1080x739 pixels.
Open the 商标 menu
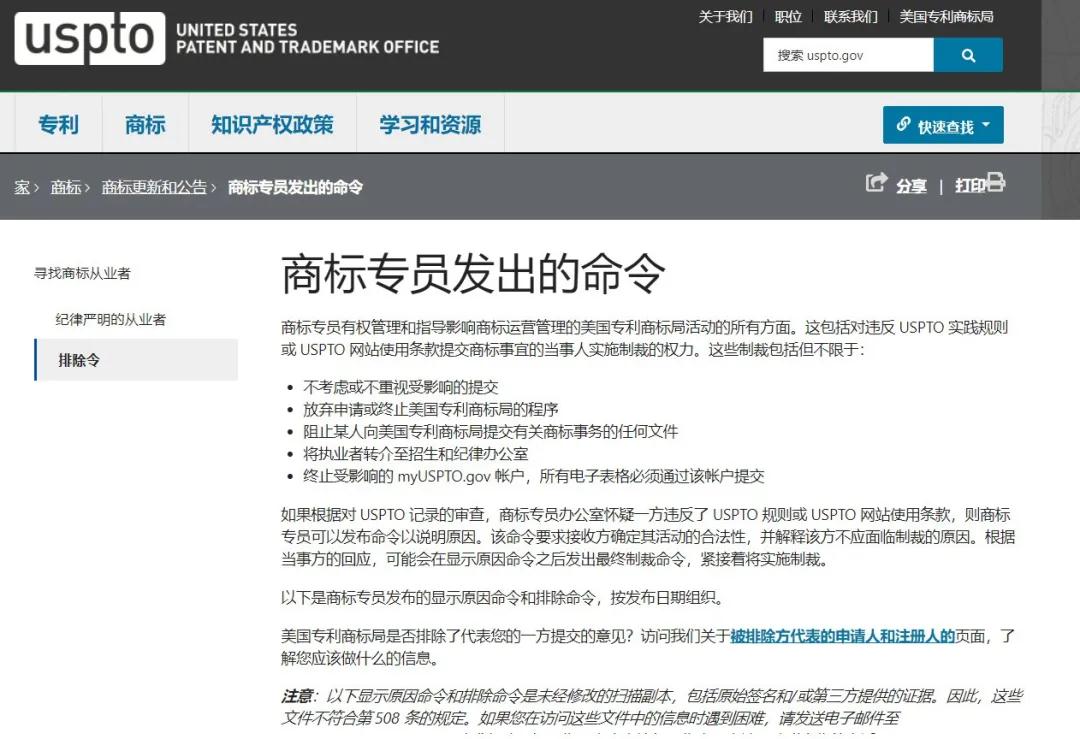(145, 125)
